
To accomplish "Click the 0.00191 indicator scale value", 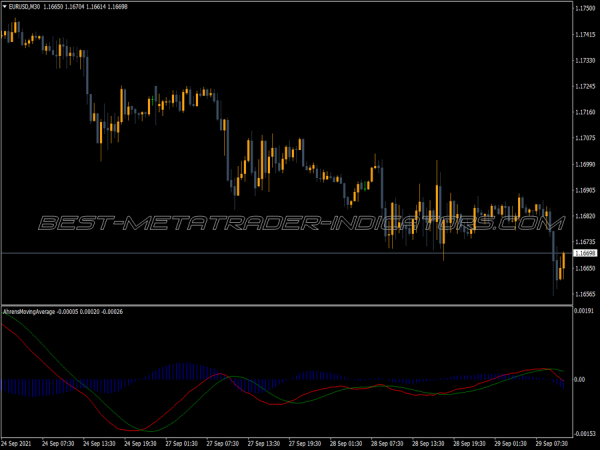I will coord(584,311).
